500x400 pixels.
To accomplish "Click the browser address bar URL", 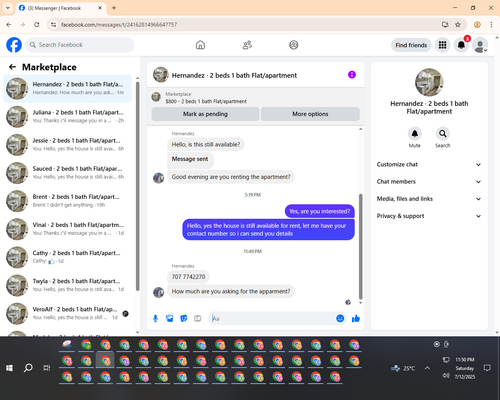I will coord(119,25).
